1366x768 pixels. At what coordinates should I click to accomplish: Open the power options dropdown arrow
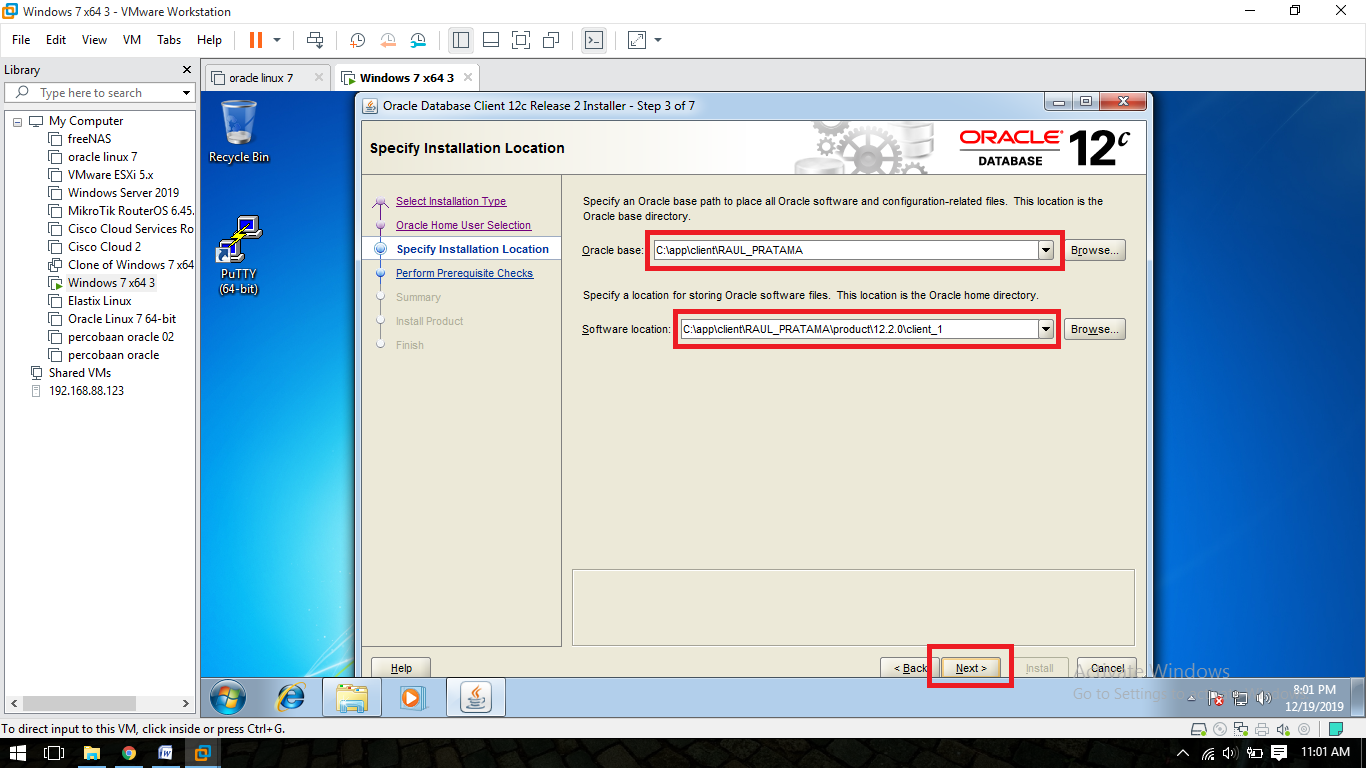point(277,40)
